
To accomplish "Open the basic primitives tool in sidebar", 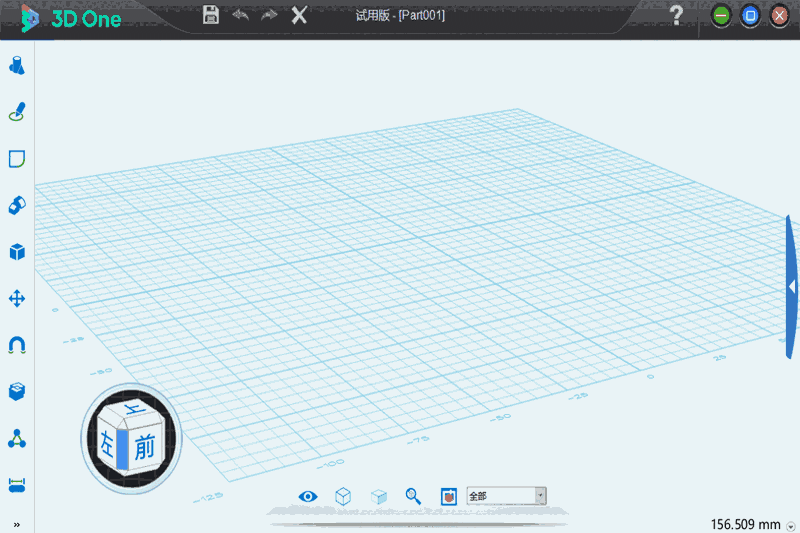I will (16, 66).
